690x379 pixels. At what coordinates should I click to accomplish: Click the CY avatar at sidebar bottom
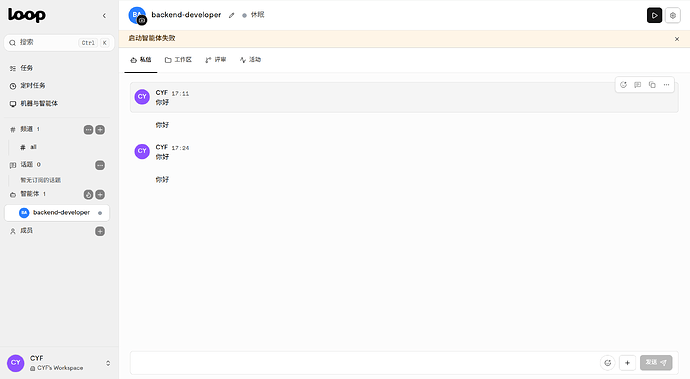[x=15, y=363]
